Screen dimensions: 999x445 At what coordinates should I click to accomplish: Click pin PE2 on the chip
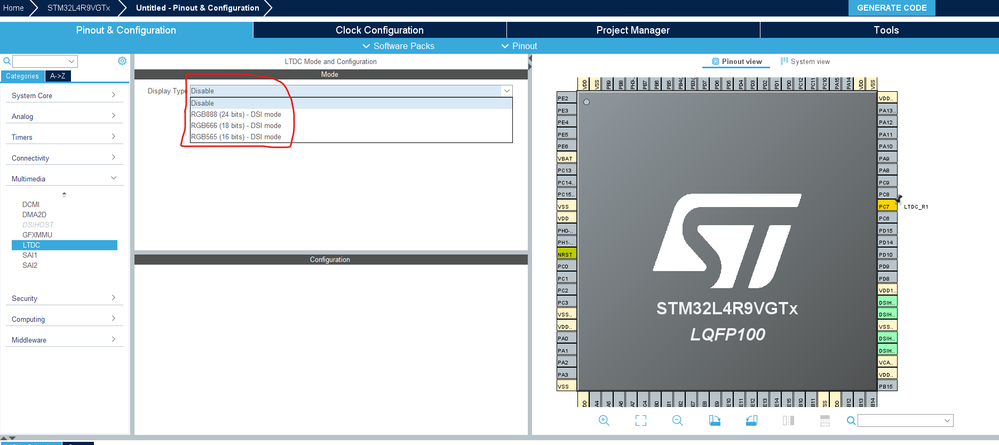pyautogui.click(x=566, y=98)
